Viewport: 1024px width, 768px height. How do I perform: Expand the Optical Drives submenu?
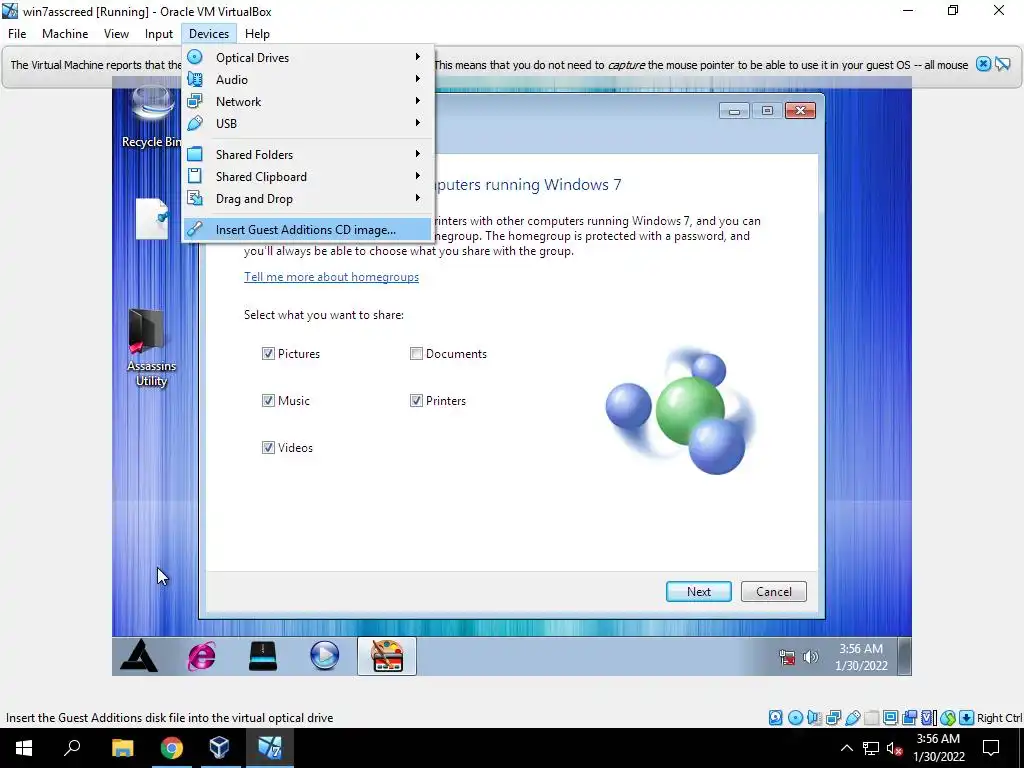point(308,57)
